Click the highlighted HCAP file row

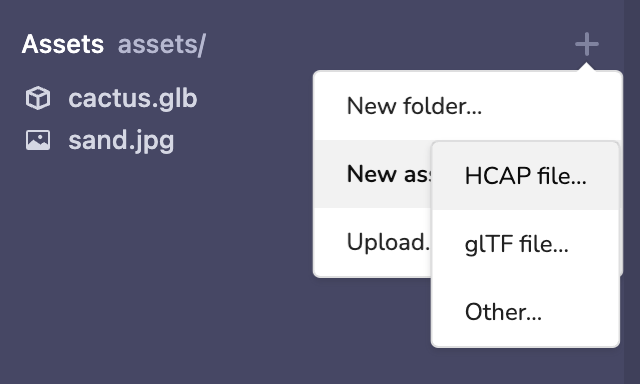[x=525, y=176]
